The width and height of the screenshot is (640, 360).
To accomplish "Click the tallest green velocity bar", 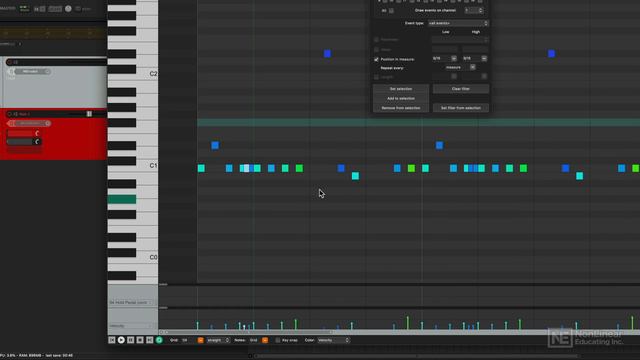I will click(407, 322).
